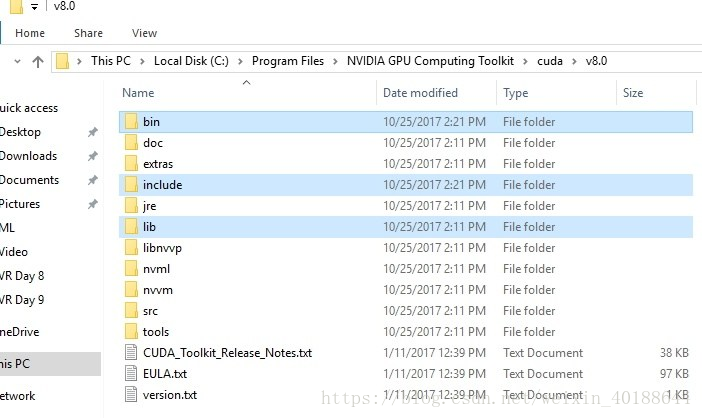Click the extras folder icon
The image size is (702, 418).
coord(131,164)
